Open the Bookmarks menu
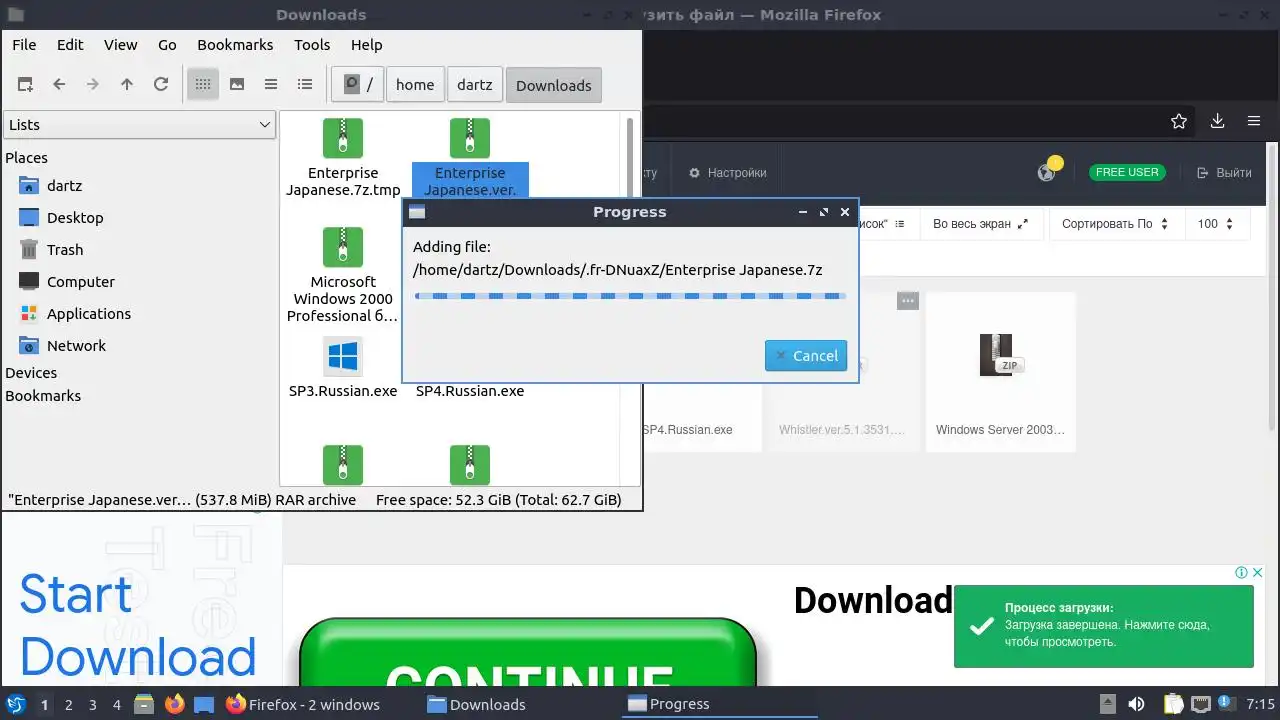The height and width of the screenshot is (720, 1280). tap(235, 44)
